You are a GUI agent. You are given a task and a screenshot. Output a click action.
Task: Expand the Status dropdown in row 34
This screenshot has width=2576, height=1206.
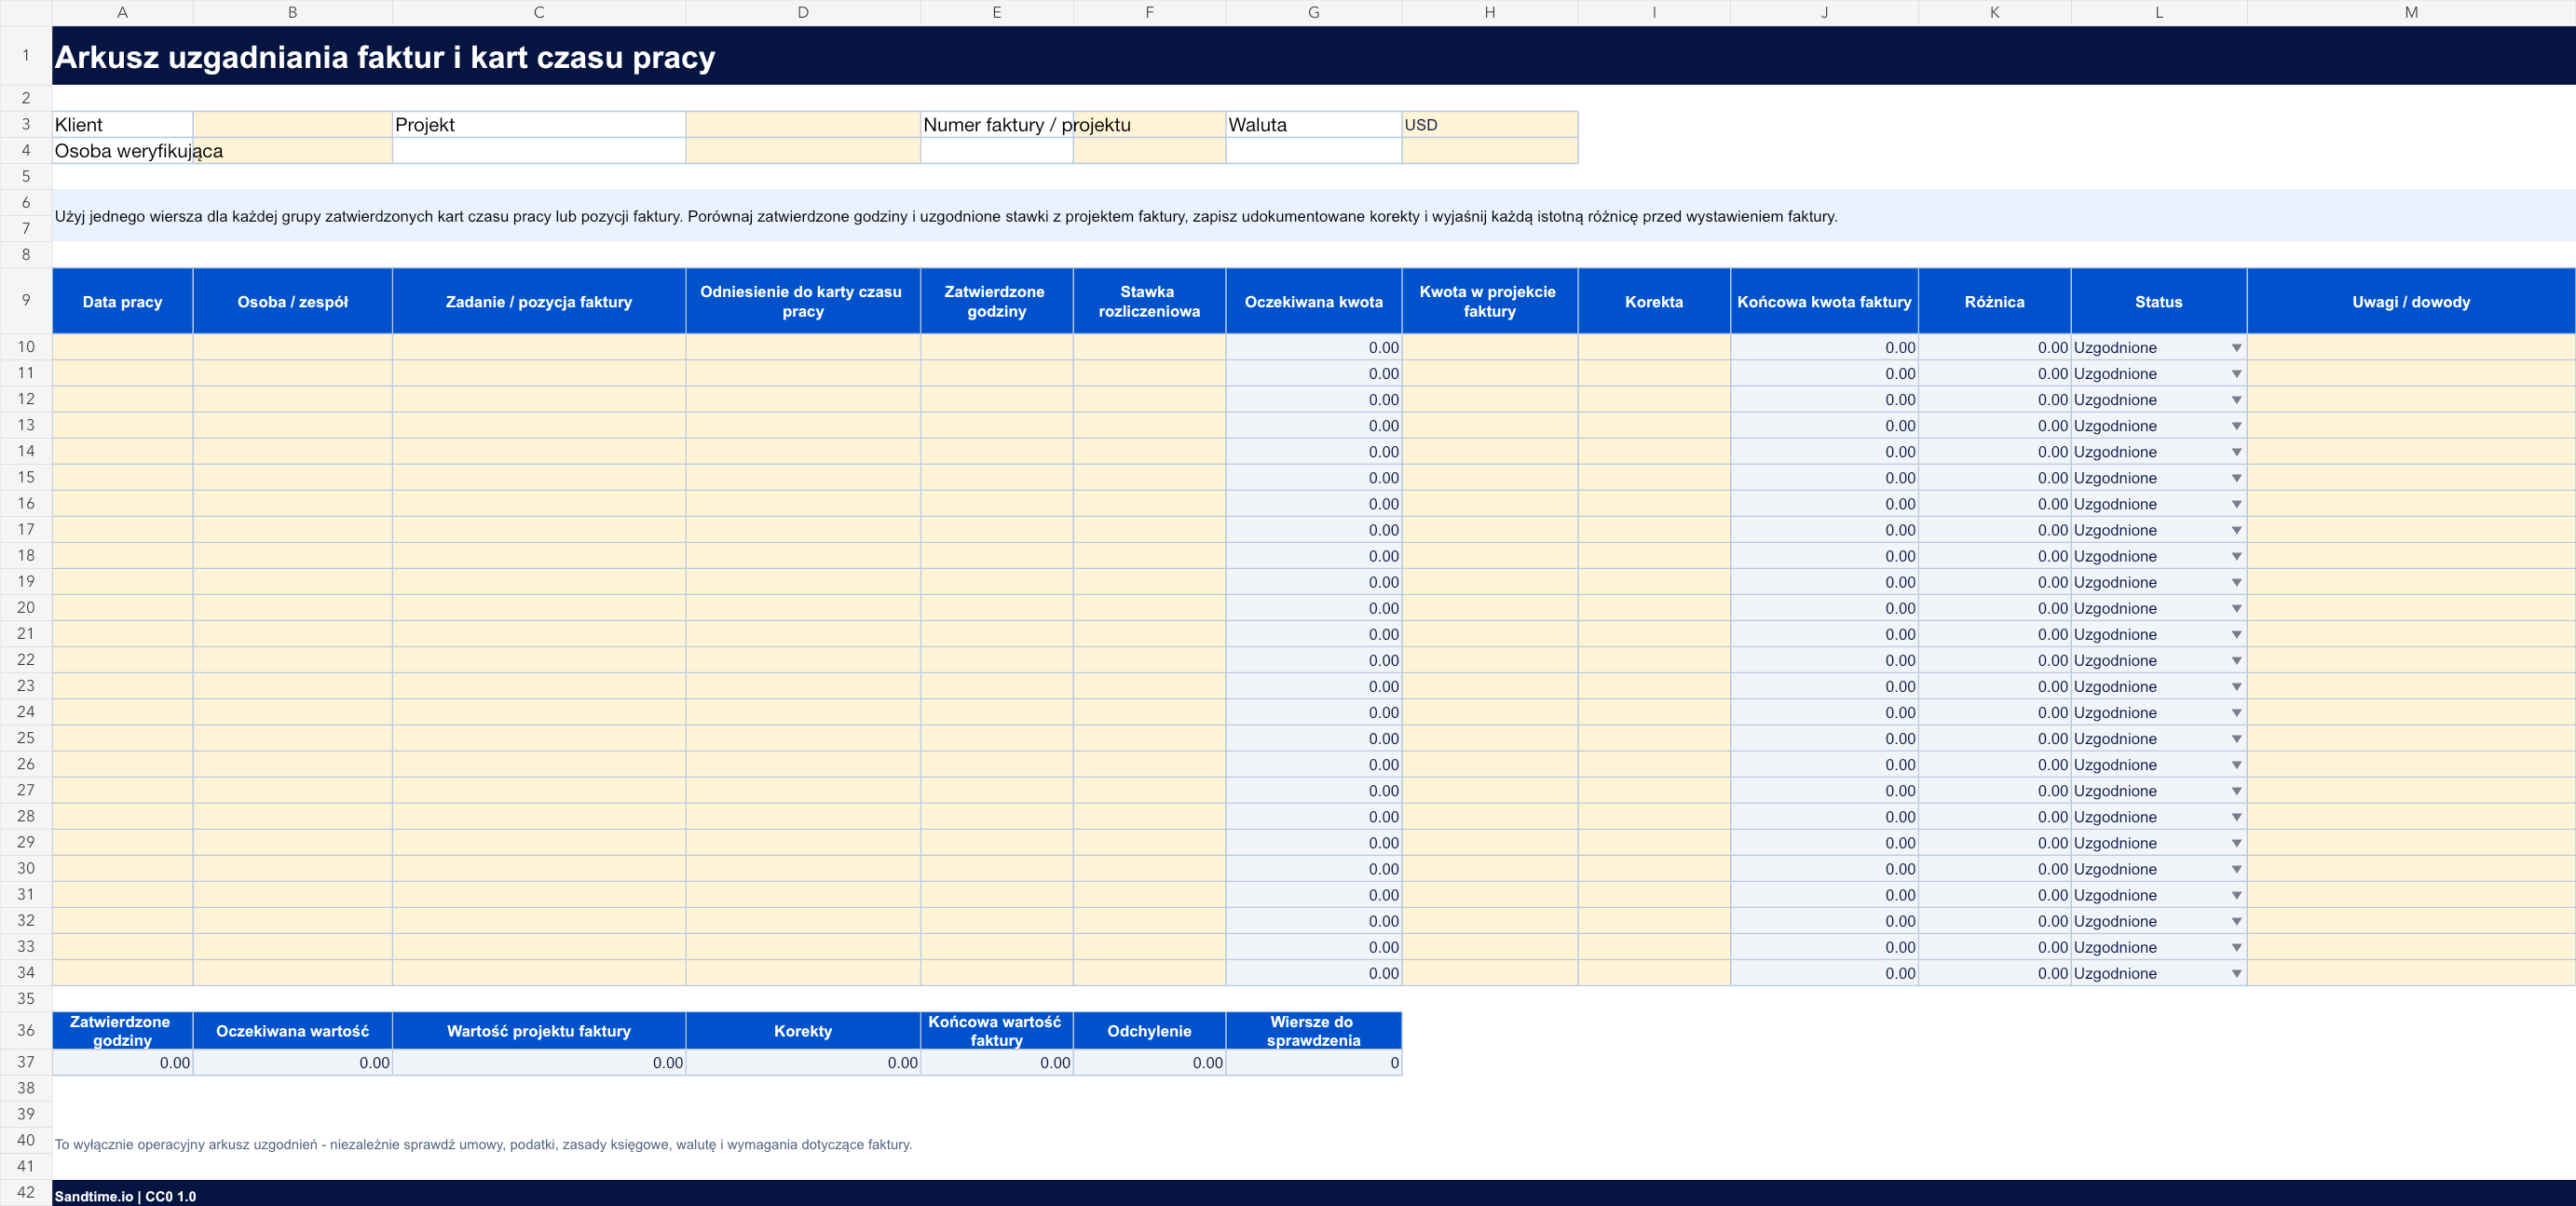click(2236, 974)
